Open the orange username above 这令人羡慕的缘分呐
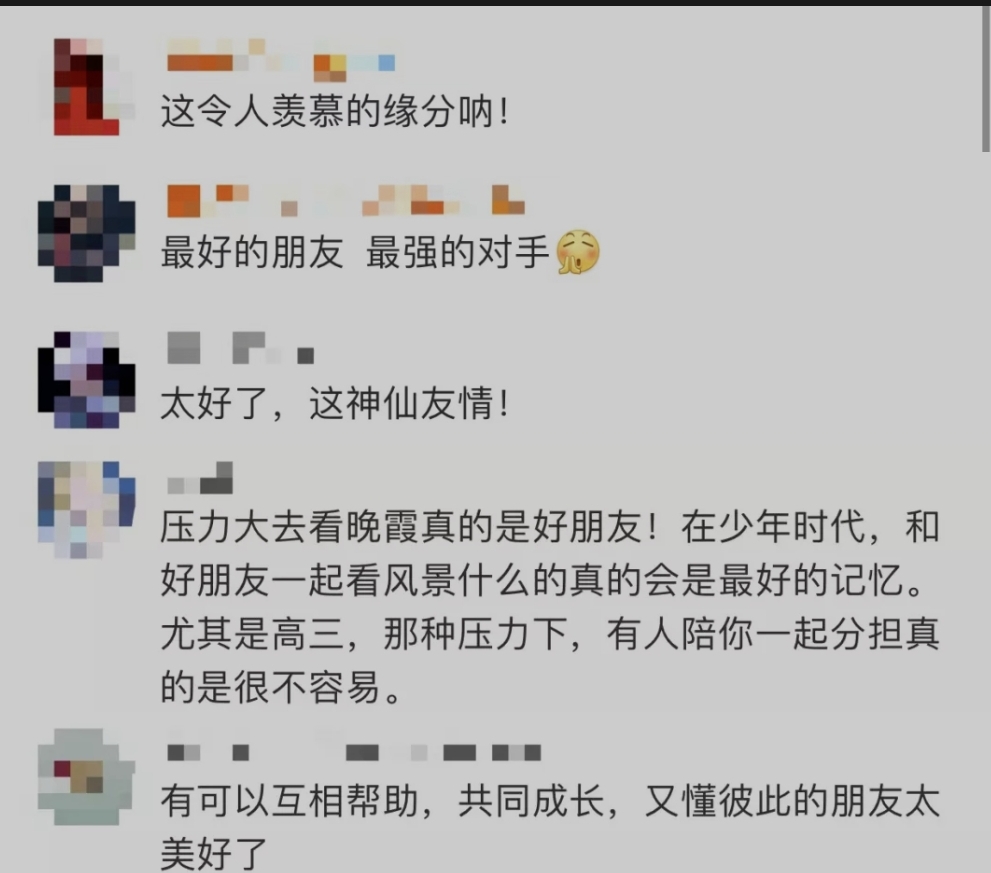Image resolution: width=991 pixels, height=873 pixels. (x=231, y=57)
